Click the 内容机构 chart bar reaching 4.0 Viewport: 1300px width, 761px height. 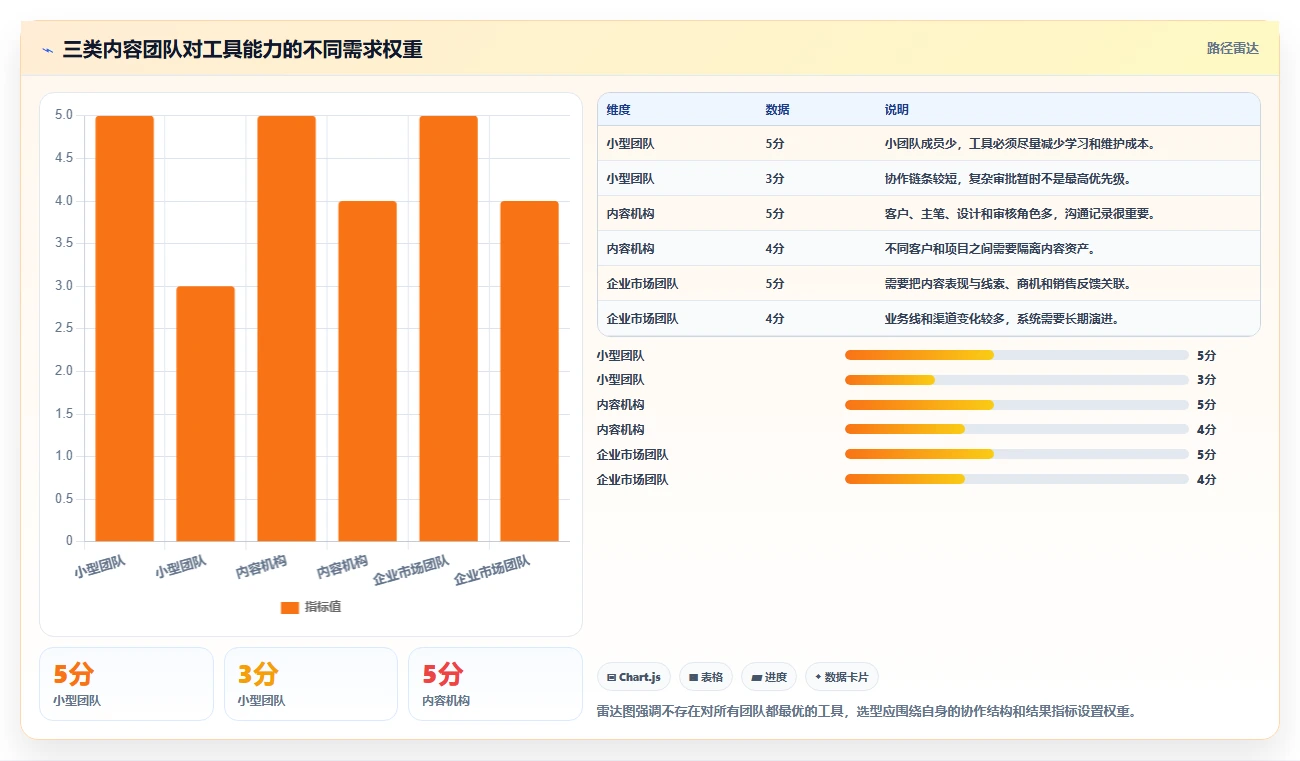click(367, 371)
